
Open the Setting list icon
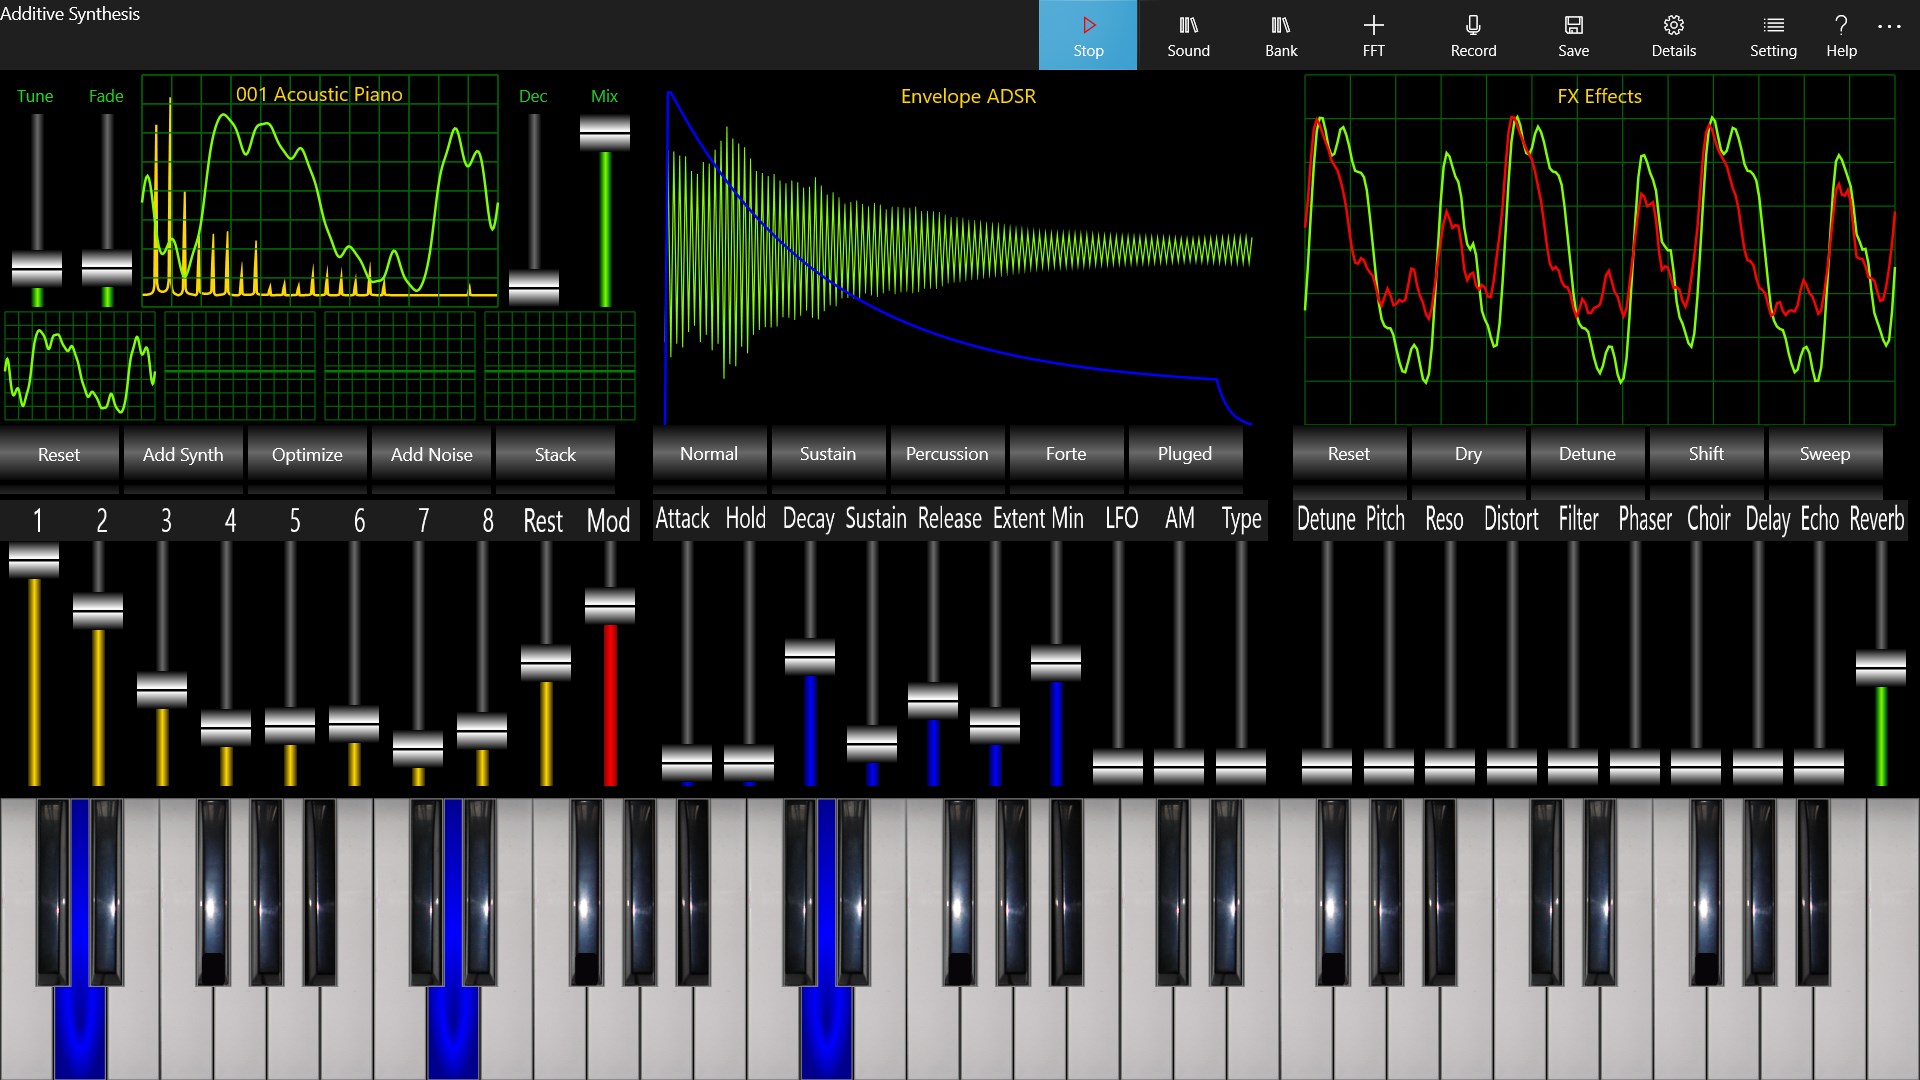point(1773,35)
